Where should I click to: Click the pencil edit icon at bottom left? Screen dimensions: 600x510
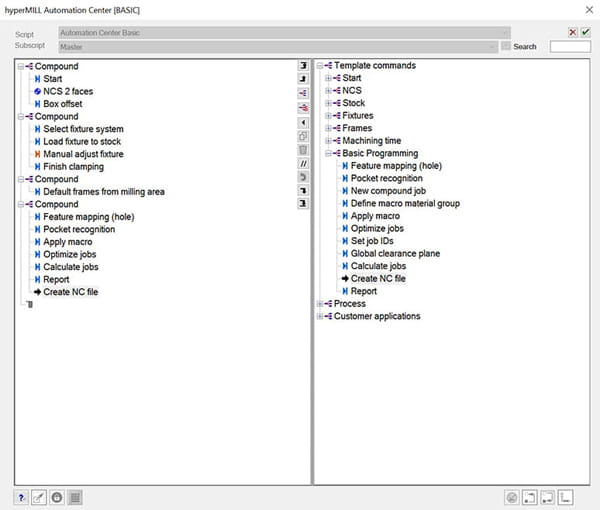click(x=39, y=498)
